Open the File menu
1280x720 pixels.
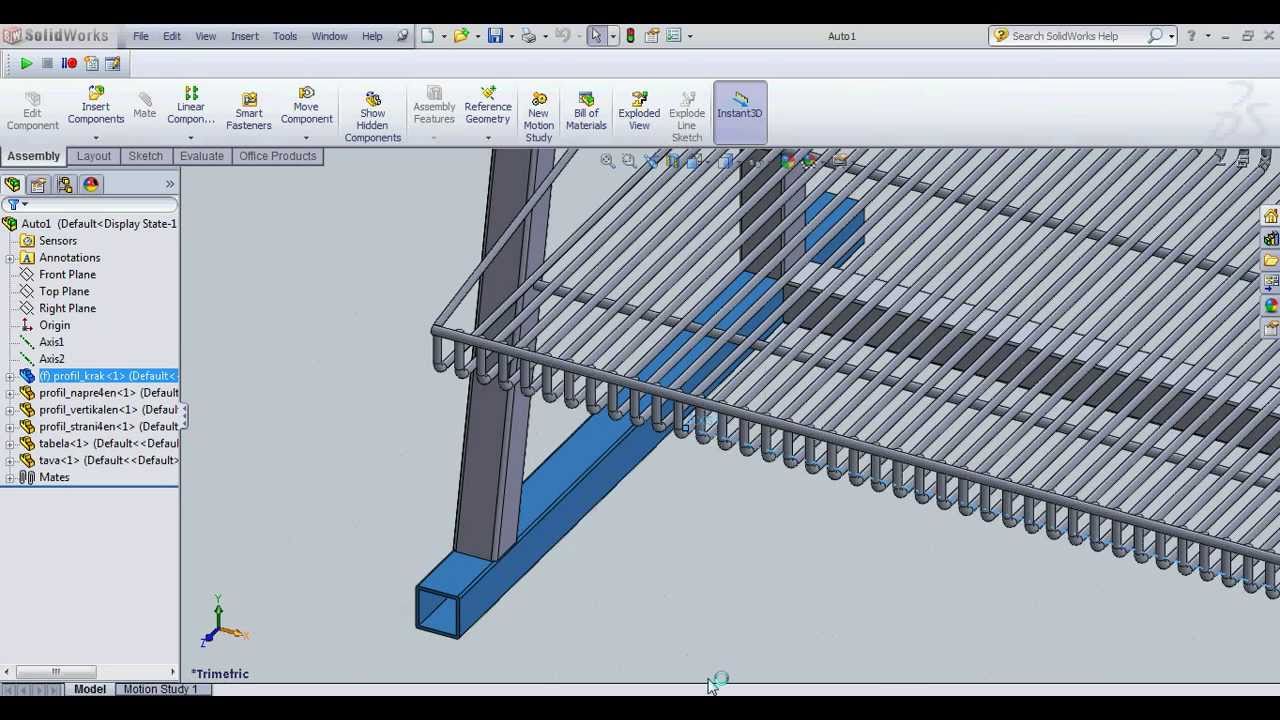point(141,36)
